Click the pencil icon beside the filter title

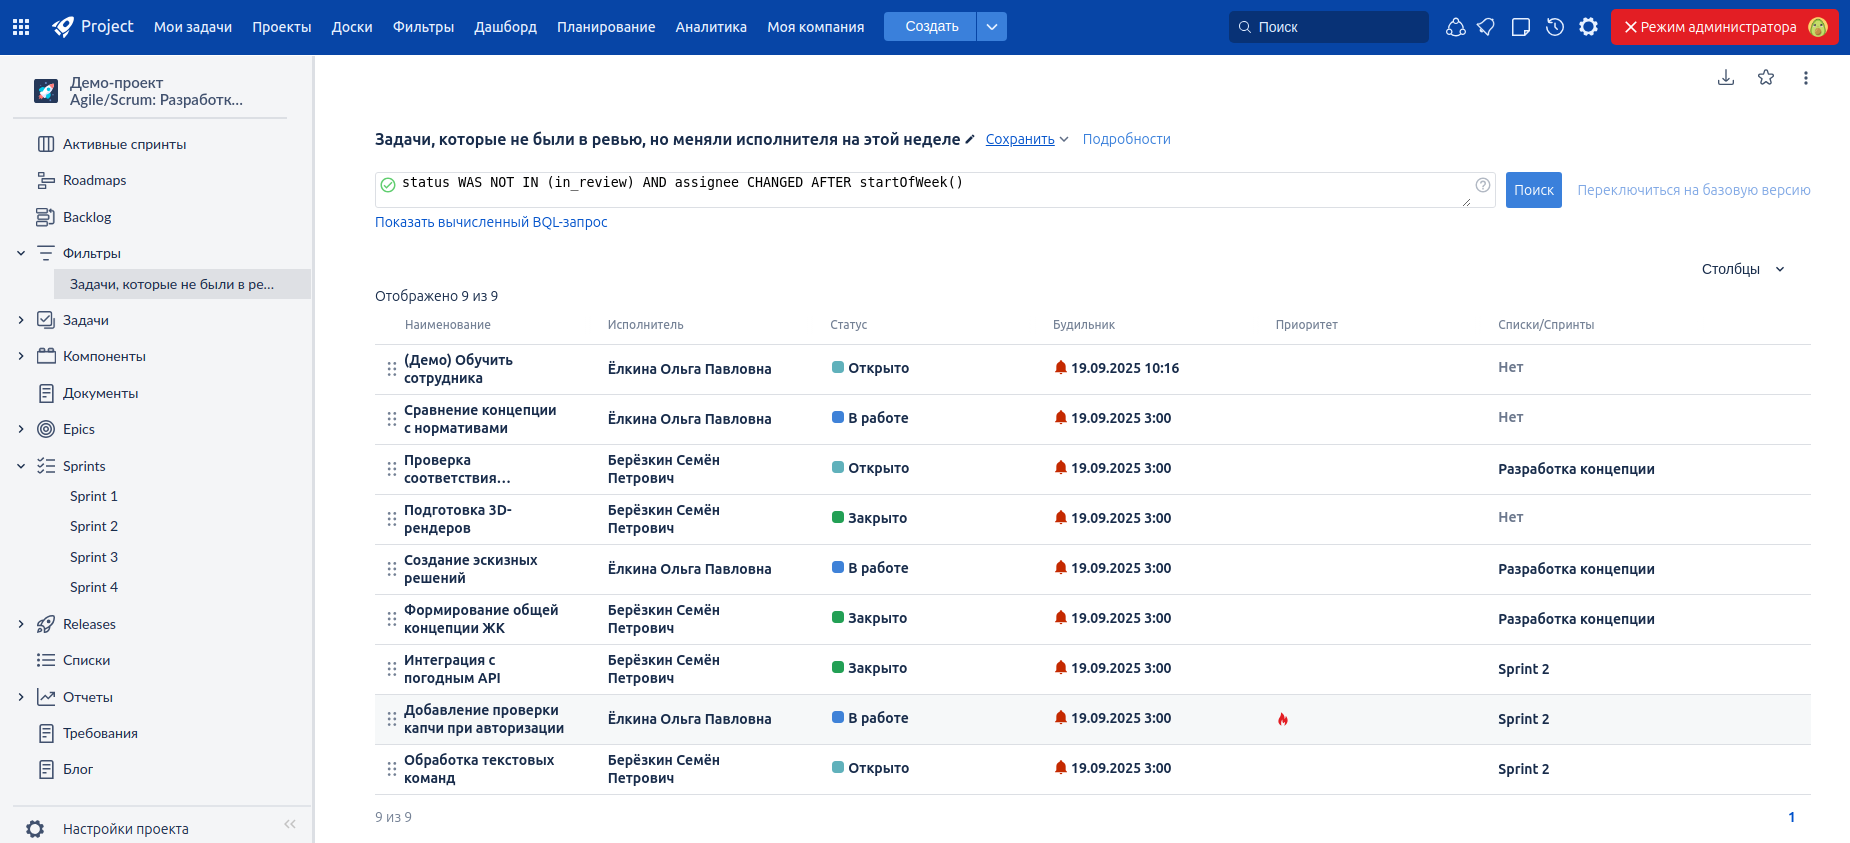point(970,140)
